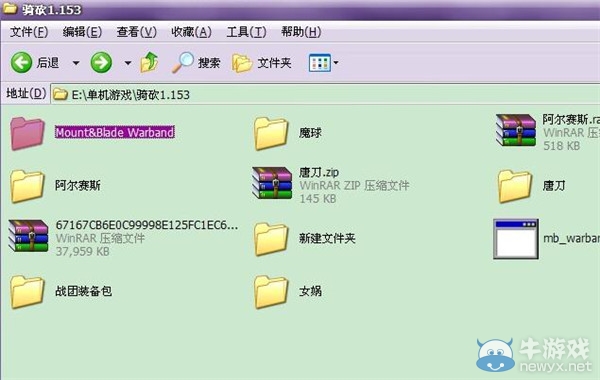Select the Mount&Blade Warband folder icon

point(27,133)
